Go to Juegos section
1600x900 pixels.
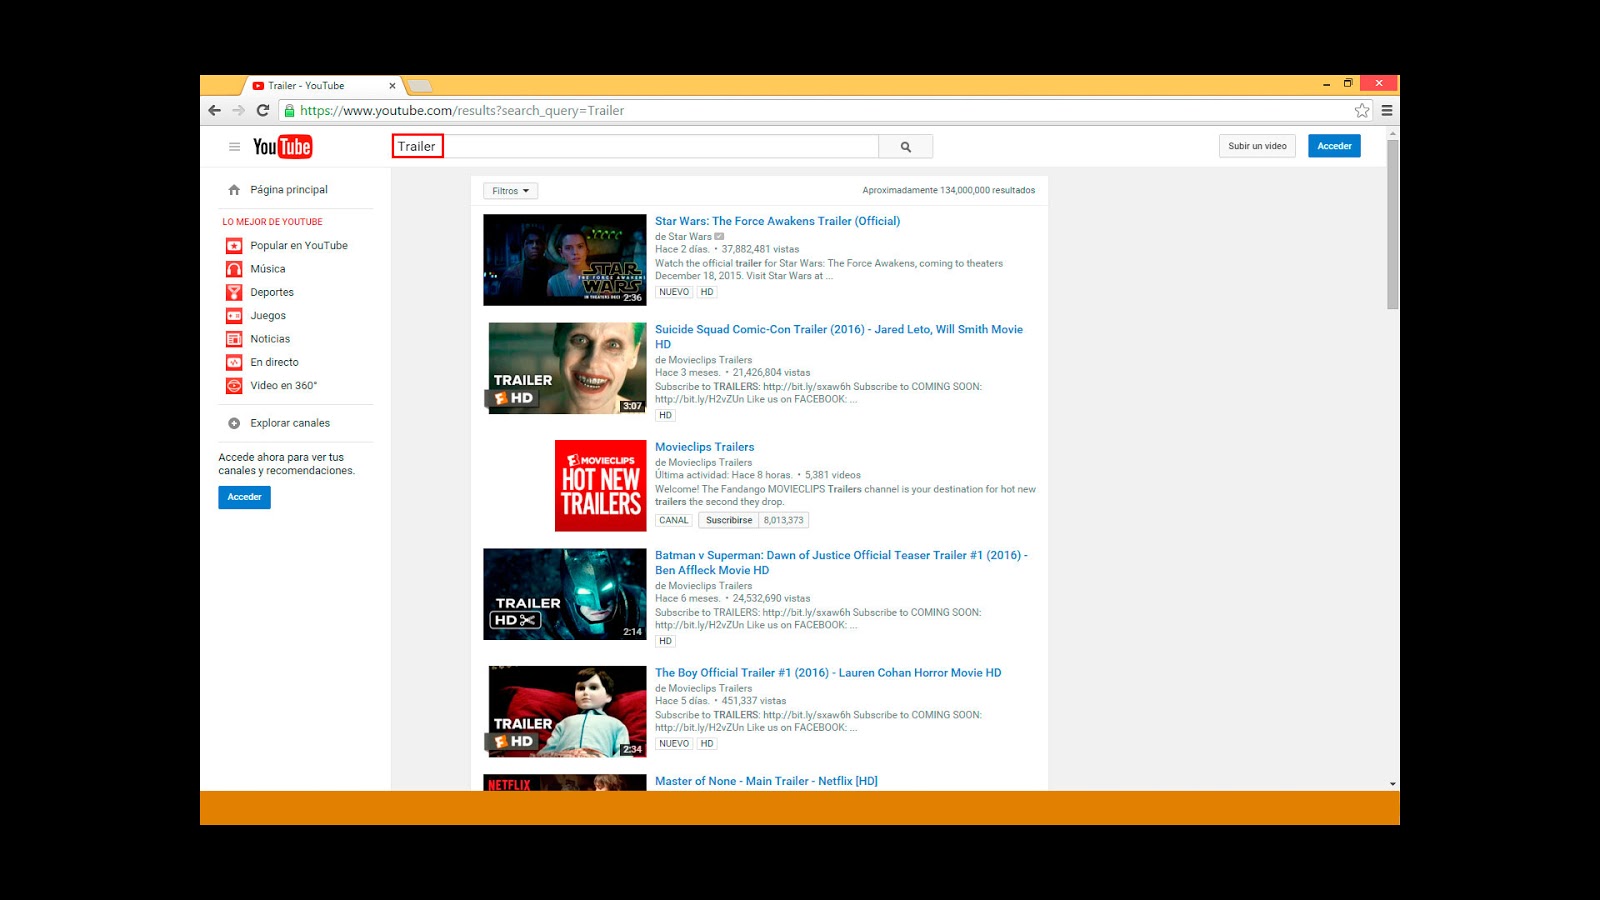[x=268, y=316]
